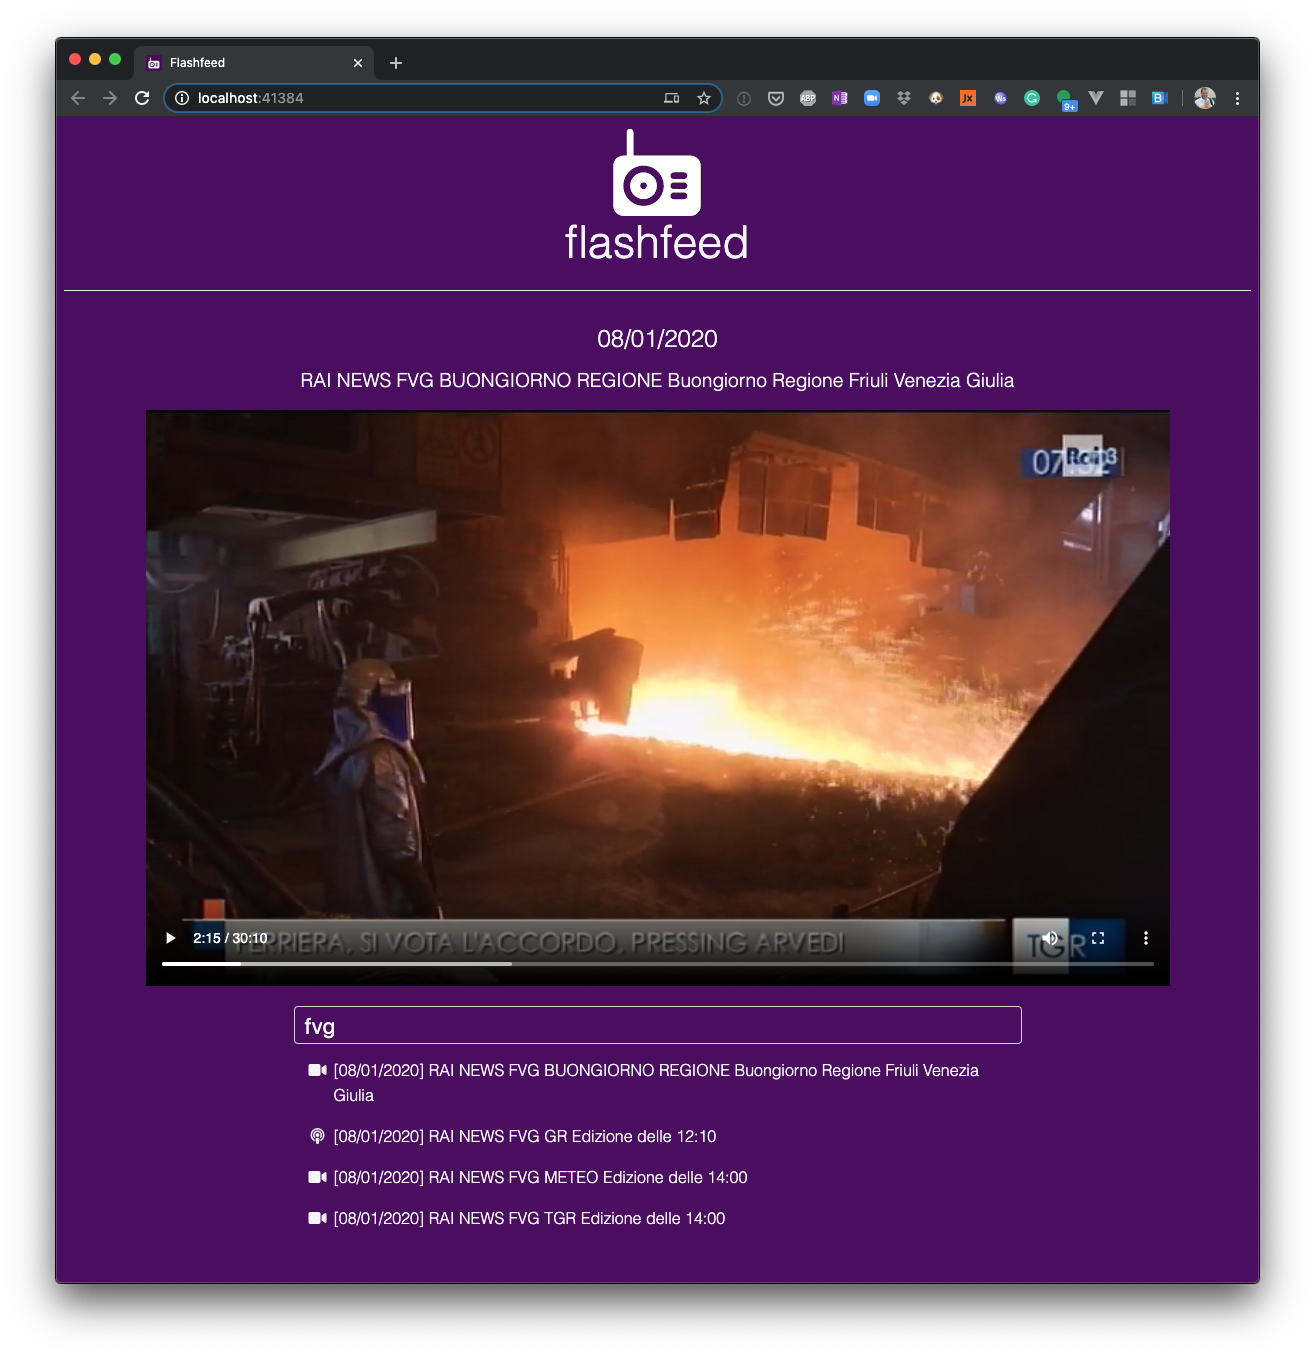Click the video icon beside BUONGIORNO REGIONE result
Viewport: 1315px width, 1357px height.
[x=317, y=1070]
